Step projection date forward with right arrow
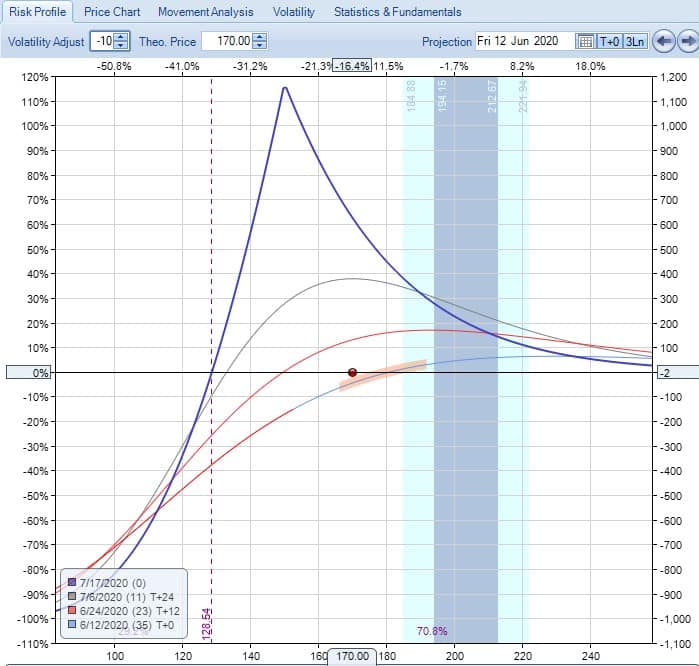The width and height of the screenshot is (699, 666). [688, 41]
